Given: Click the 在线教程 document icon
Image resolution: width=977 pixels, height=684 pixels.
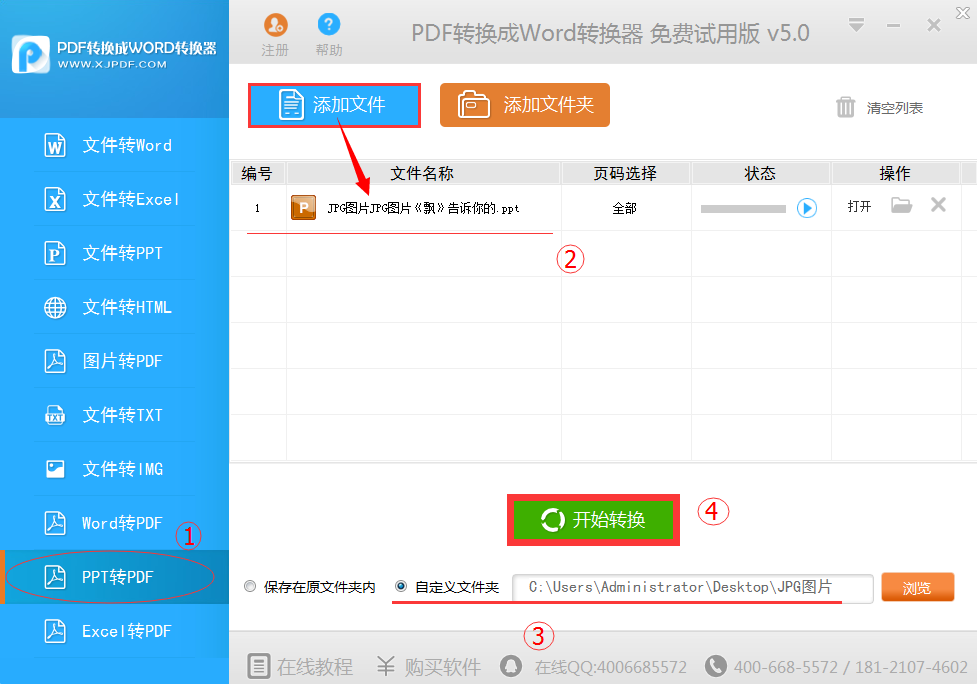Looking at the screenshot, I should (x=259, y=666).
